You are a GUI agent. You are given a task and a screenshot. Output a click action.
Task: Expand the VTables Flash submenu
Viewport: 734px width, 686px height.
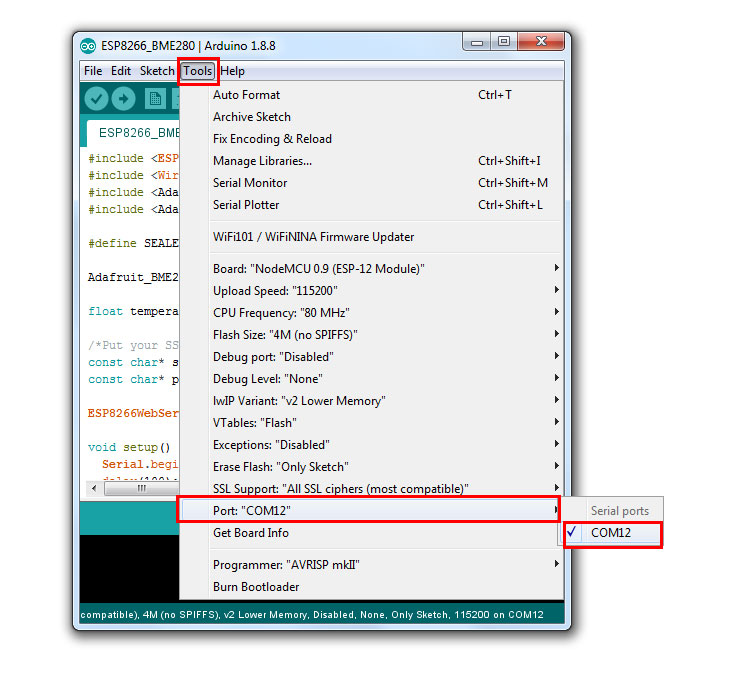[371, 422]
